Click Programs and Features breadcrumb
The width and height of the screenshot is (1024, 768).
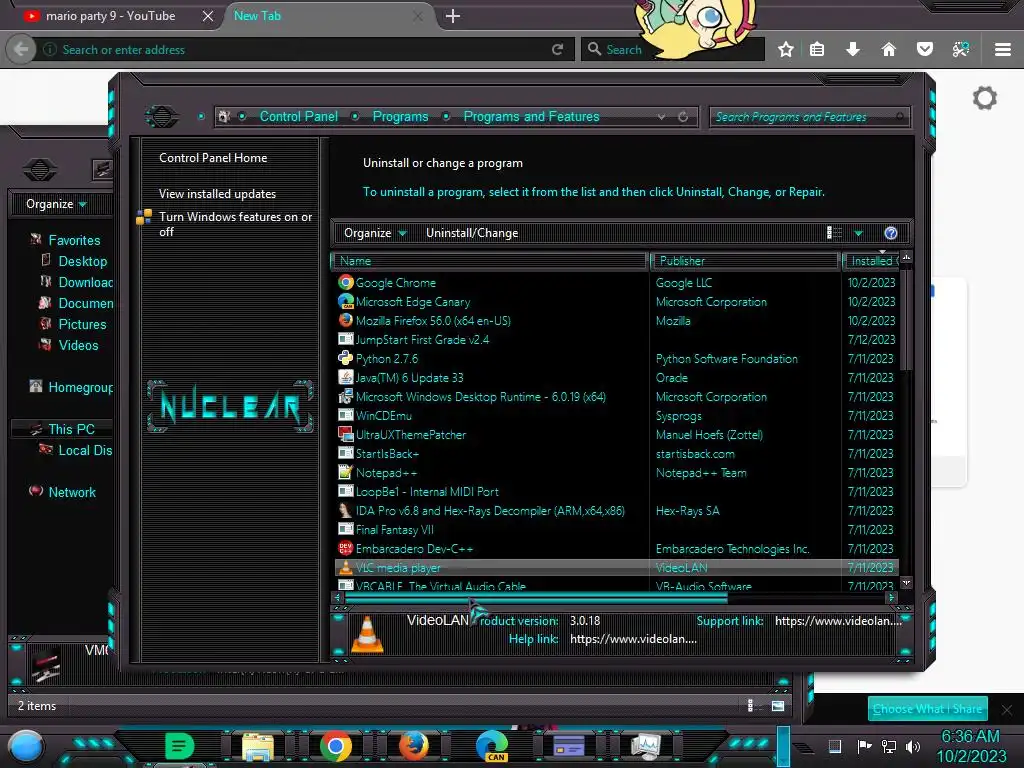[531, 117]
